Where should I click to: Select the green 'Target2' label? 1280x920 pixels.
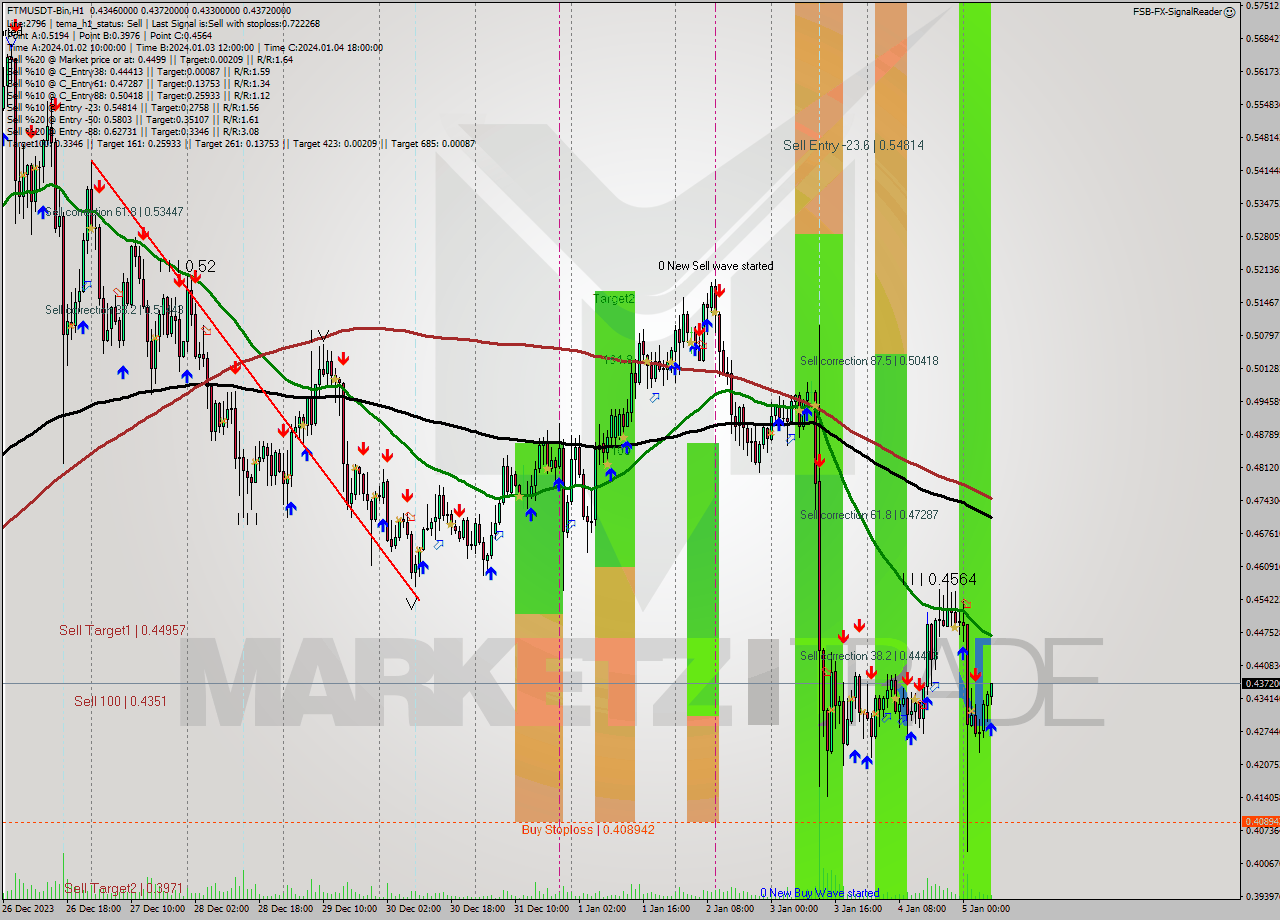(613, 298)
